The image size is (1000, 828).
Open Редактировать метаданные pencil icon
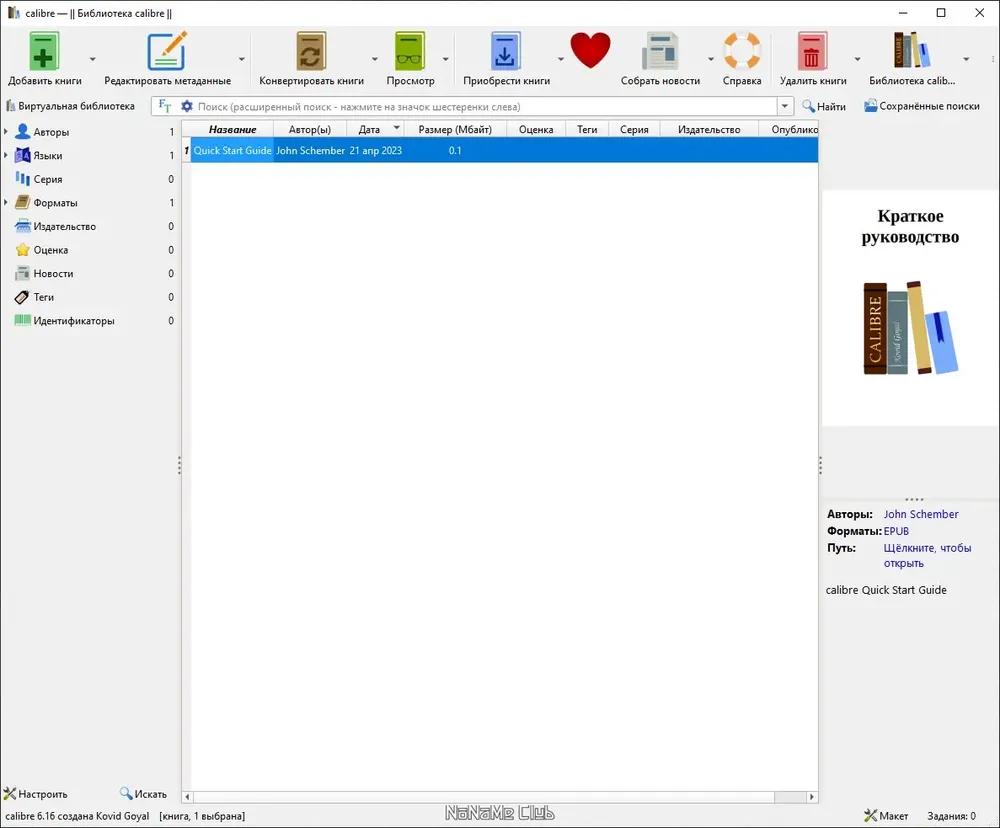(x=167, y=51)
